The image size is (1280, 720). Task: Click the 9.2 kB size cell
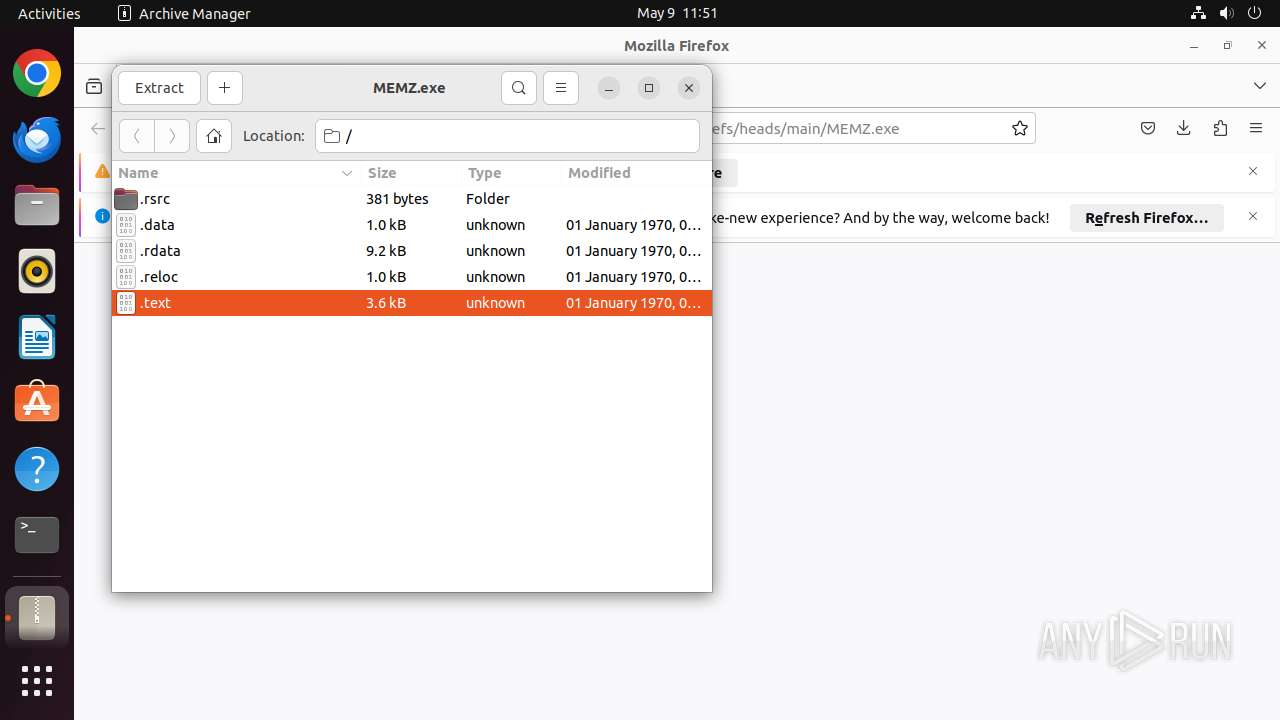tap(386, 251)
